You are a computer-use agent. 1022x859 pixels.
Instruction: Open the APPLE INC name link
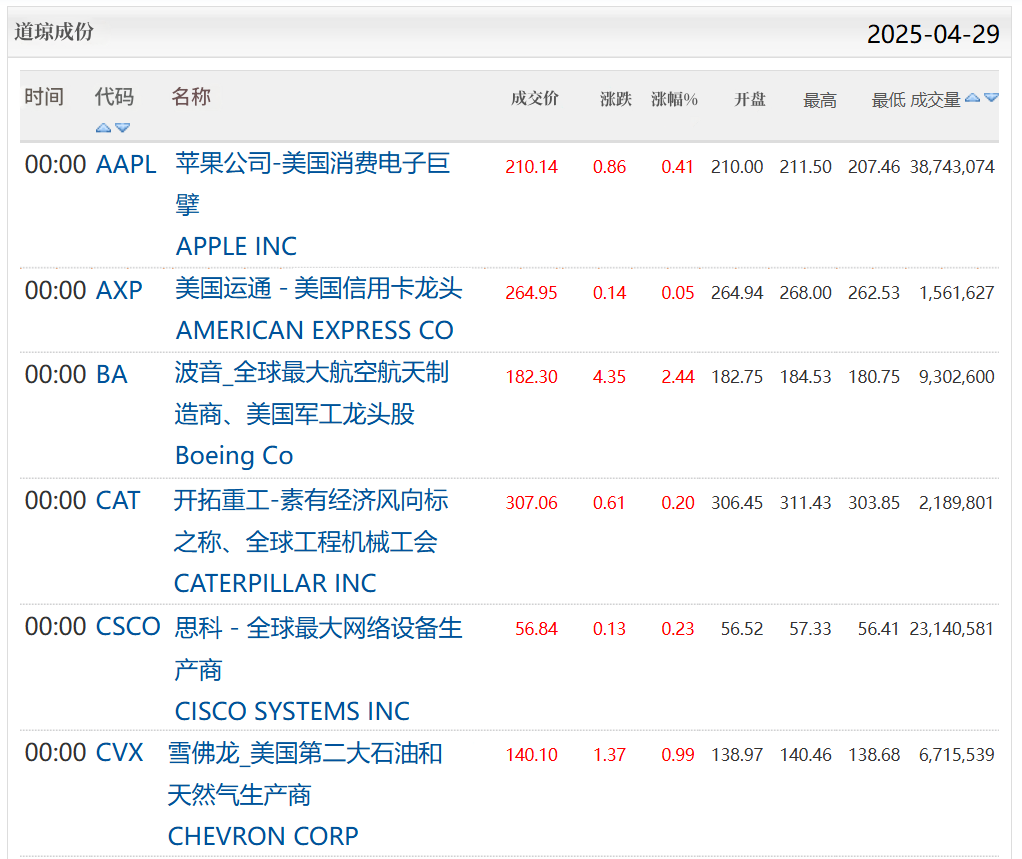point(236,246)
